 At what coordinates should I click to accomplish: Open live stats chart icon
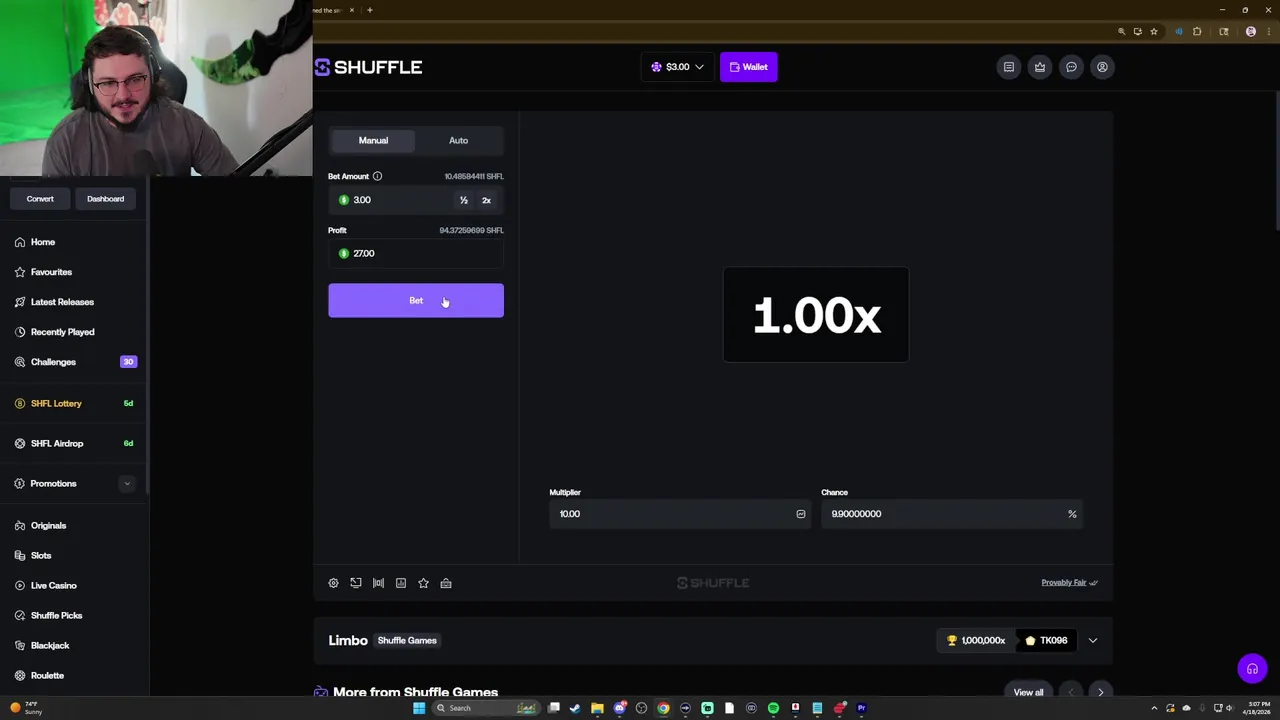[401, 583]
